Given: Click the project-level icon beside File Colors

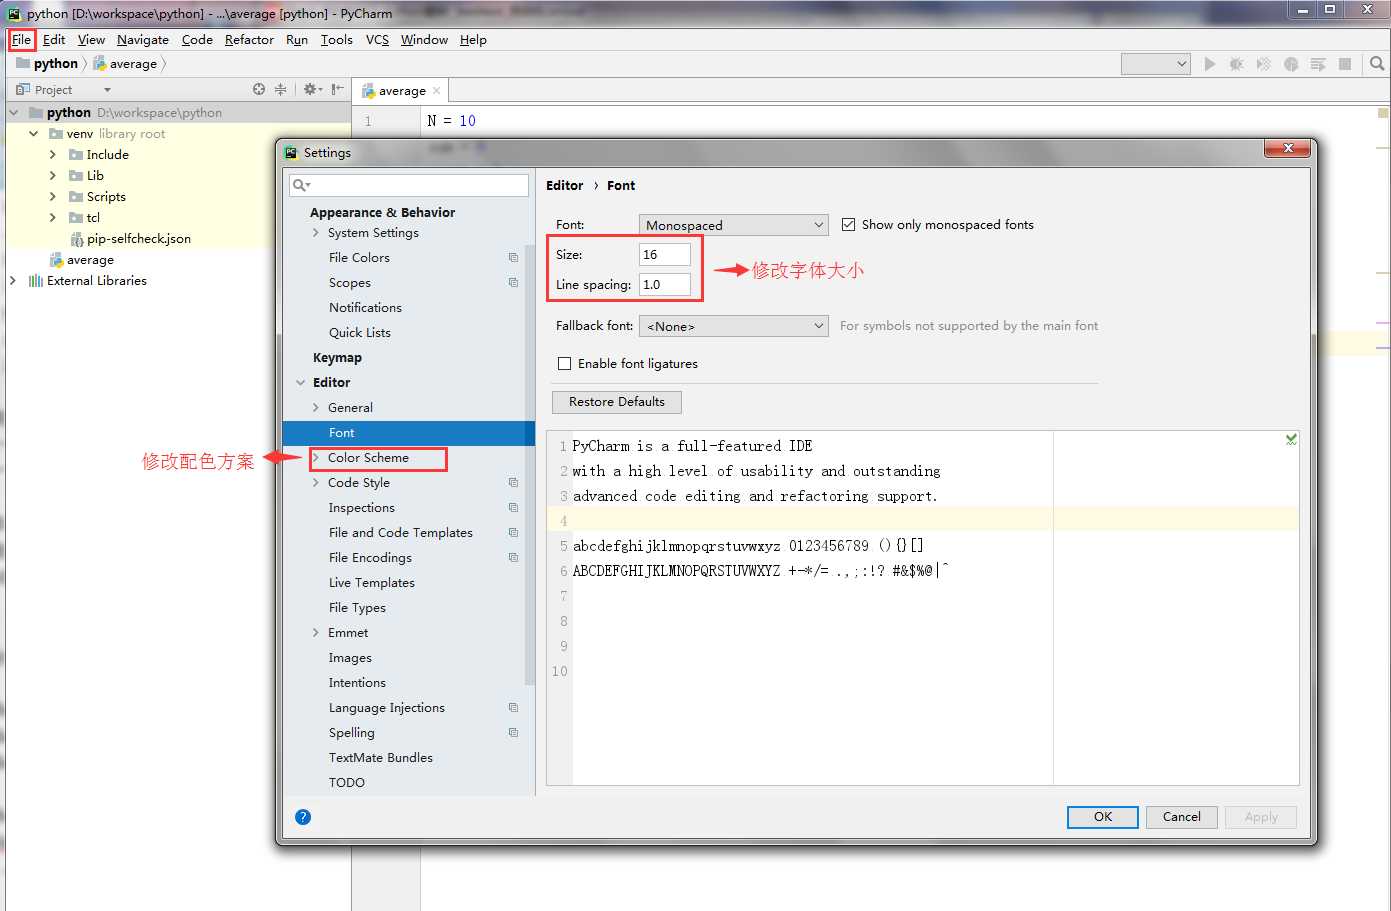Looking at the screenshot, I should tap(513, 258).
